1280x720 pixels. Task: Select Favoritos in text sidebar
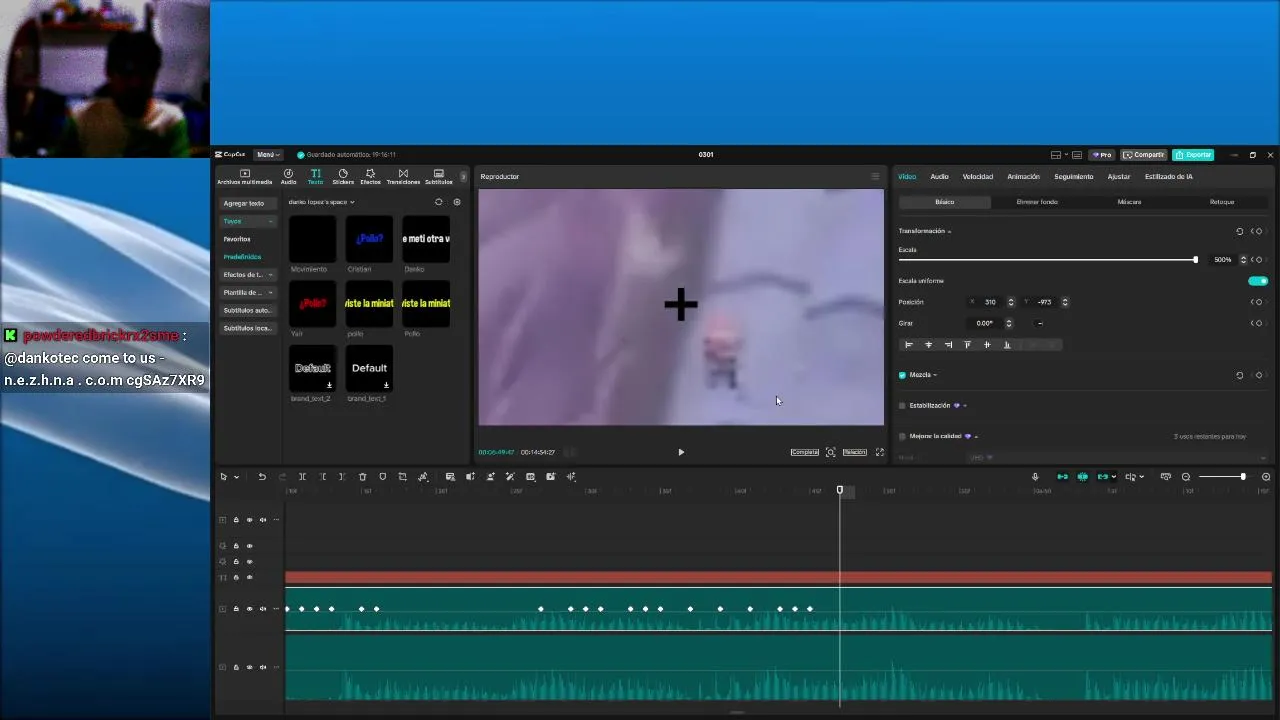[237, 239]
